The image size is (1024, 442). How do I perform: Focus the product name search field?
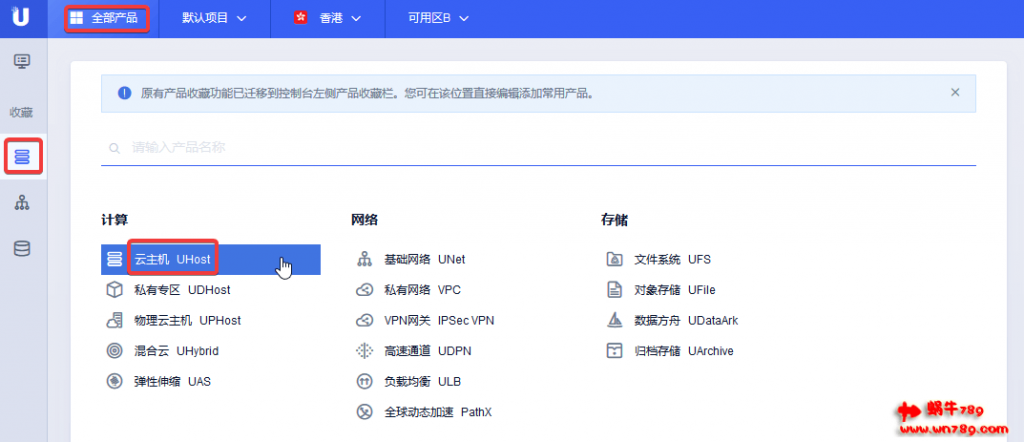point(540,147)
